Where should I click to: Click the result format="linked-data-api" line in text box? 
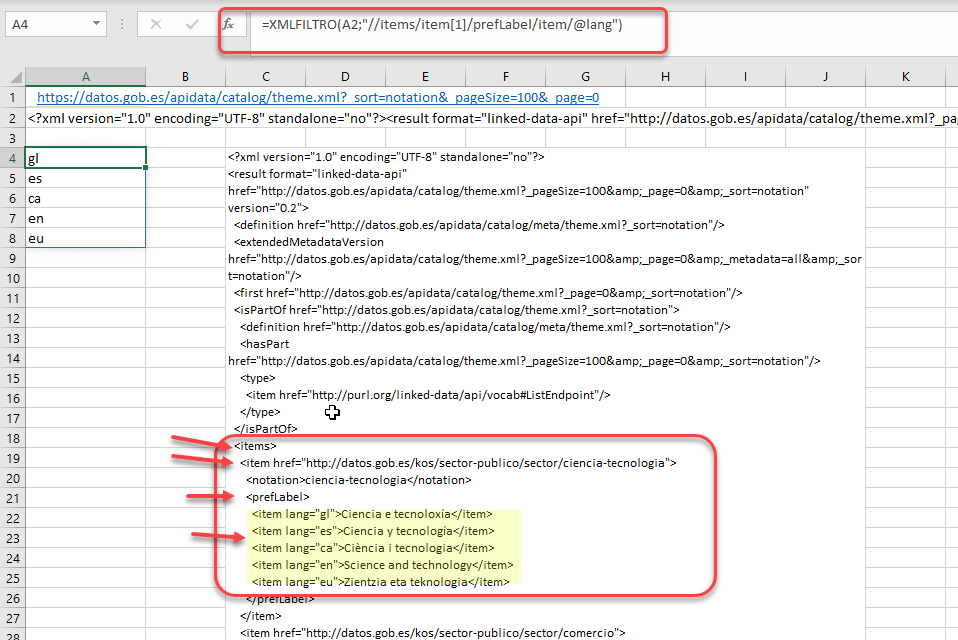(318, 174)
